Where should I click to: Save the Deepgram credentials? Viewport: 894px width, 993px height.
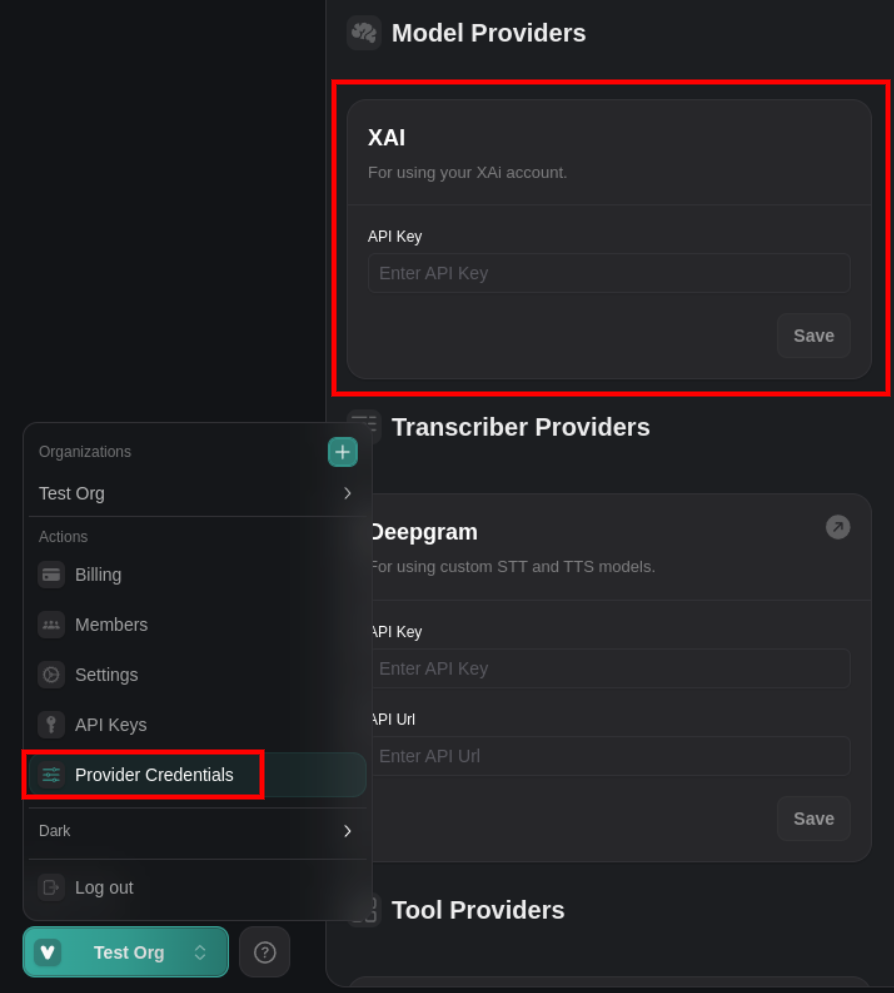(813, 819)
